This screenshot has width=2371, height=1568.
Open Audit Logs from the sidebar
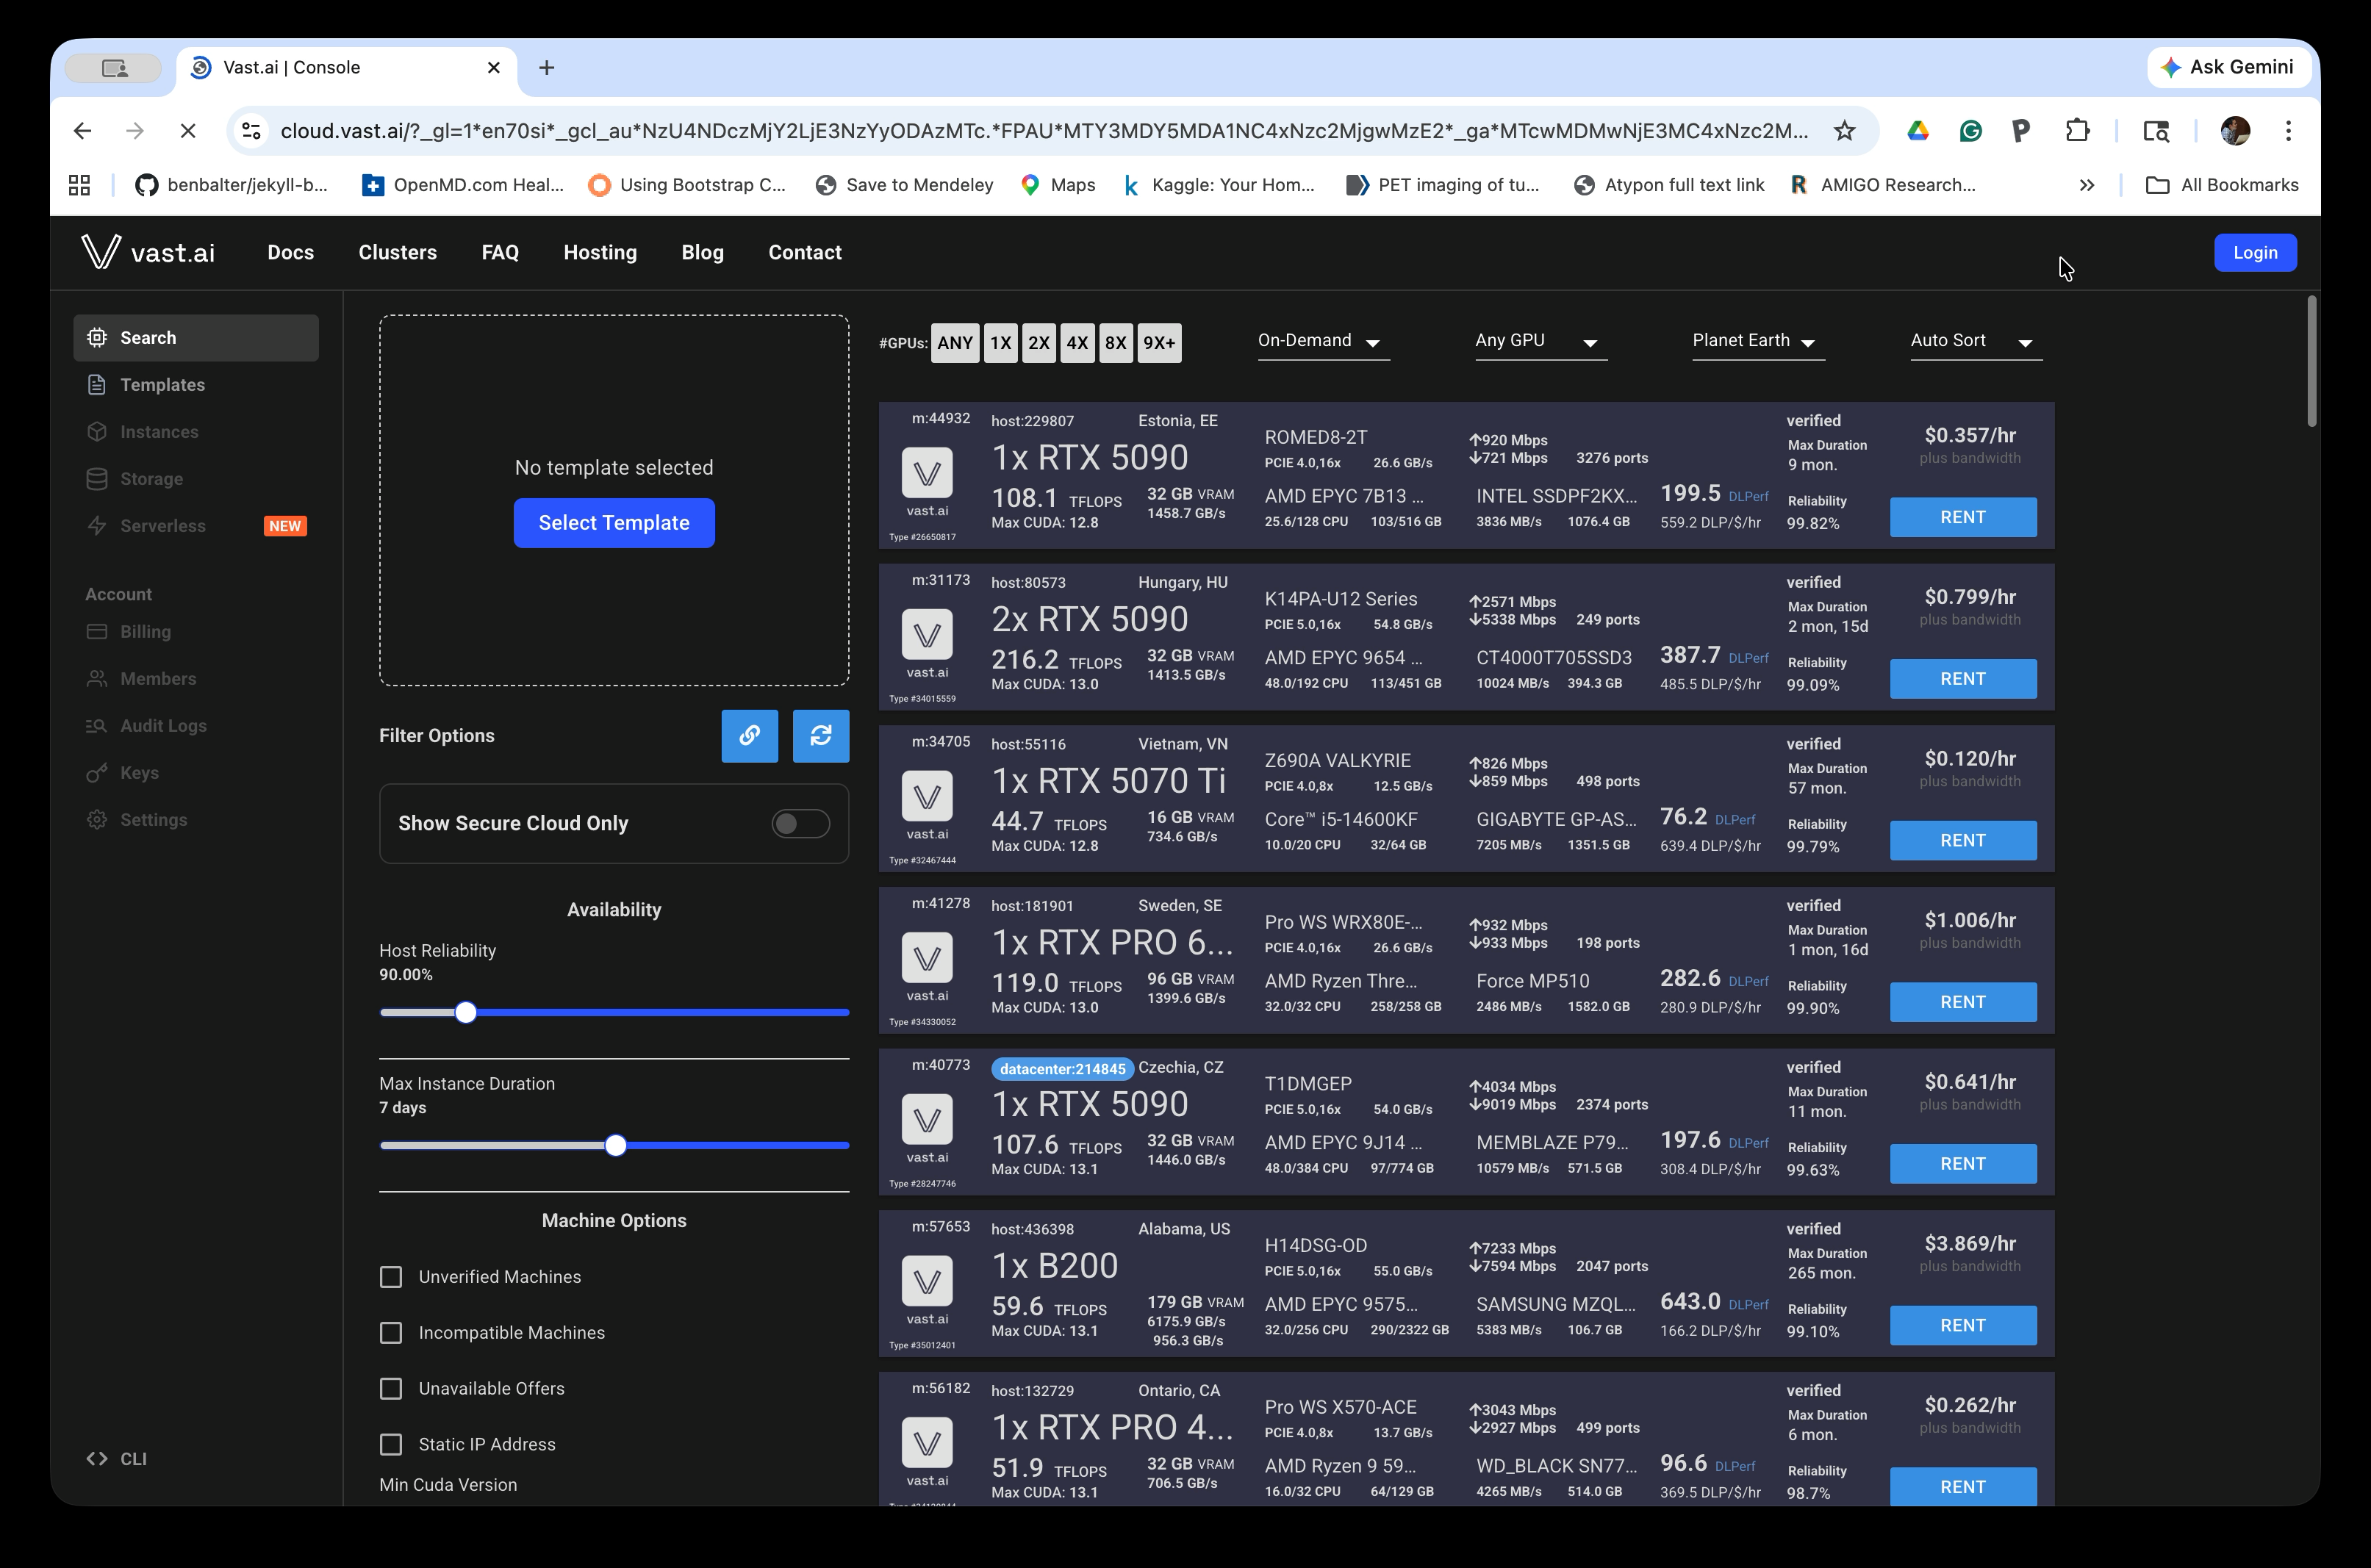point(163,725)
